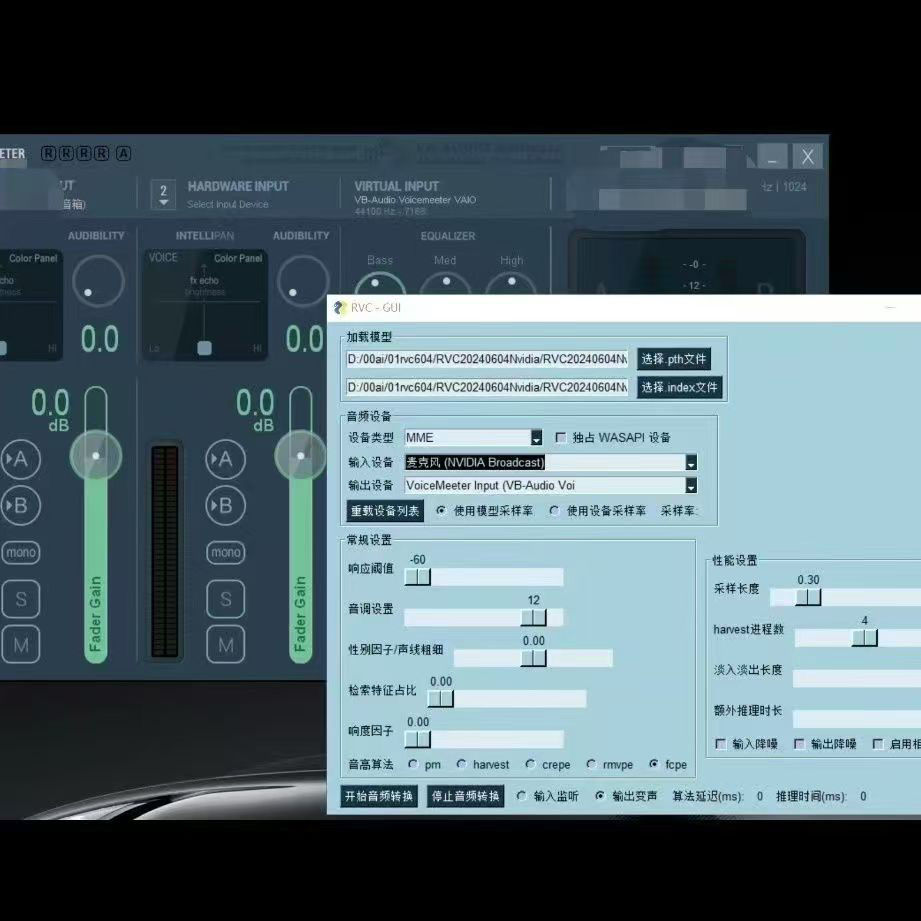Screen dimensions: 921x921
Task: Solo the leftmost Voicemeeter strip
Action: pos(21,599)
